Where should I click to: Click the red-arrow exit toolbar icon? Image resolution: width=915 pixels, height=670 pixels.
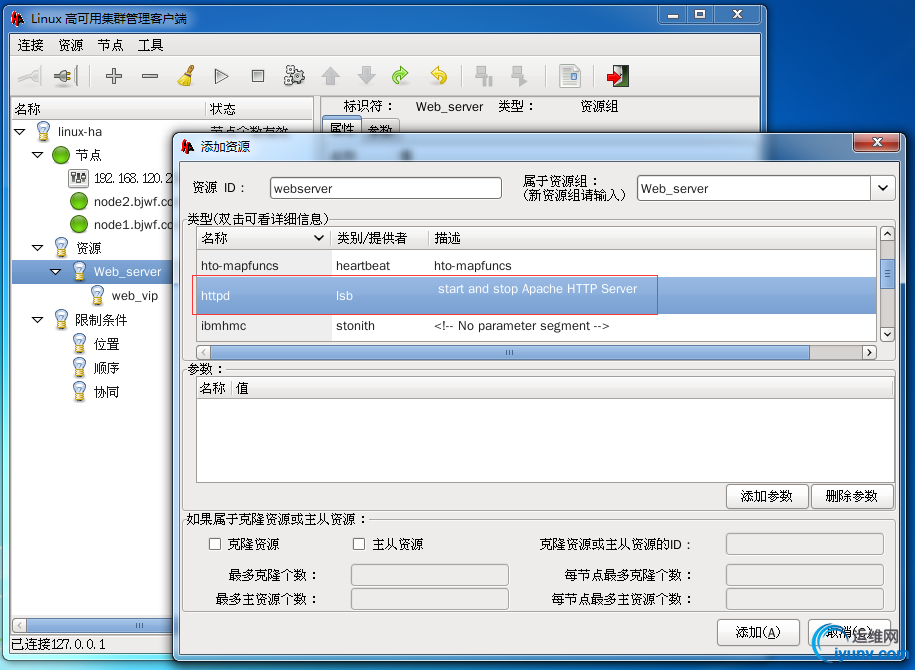[617, 76]
